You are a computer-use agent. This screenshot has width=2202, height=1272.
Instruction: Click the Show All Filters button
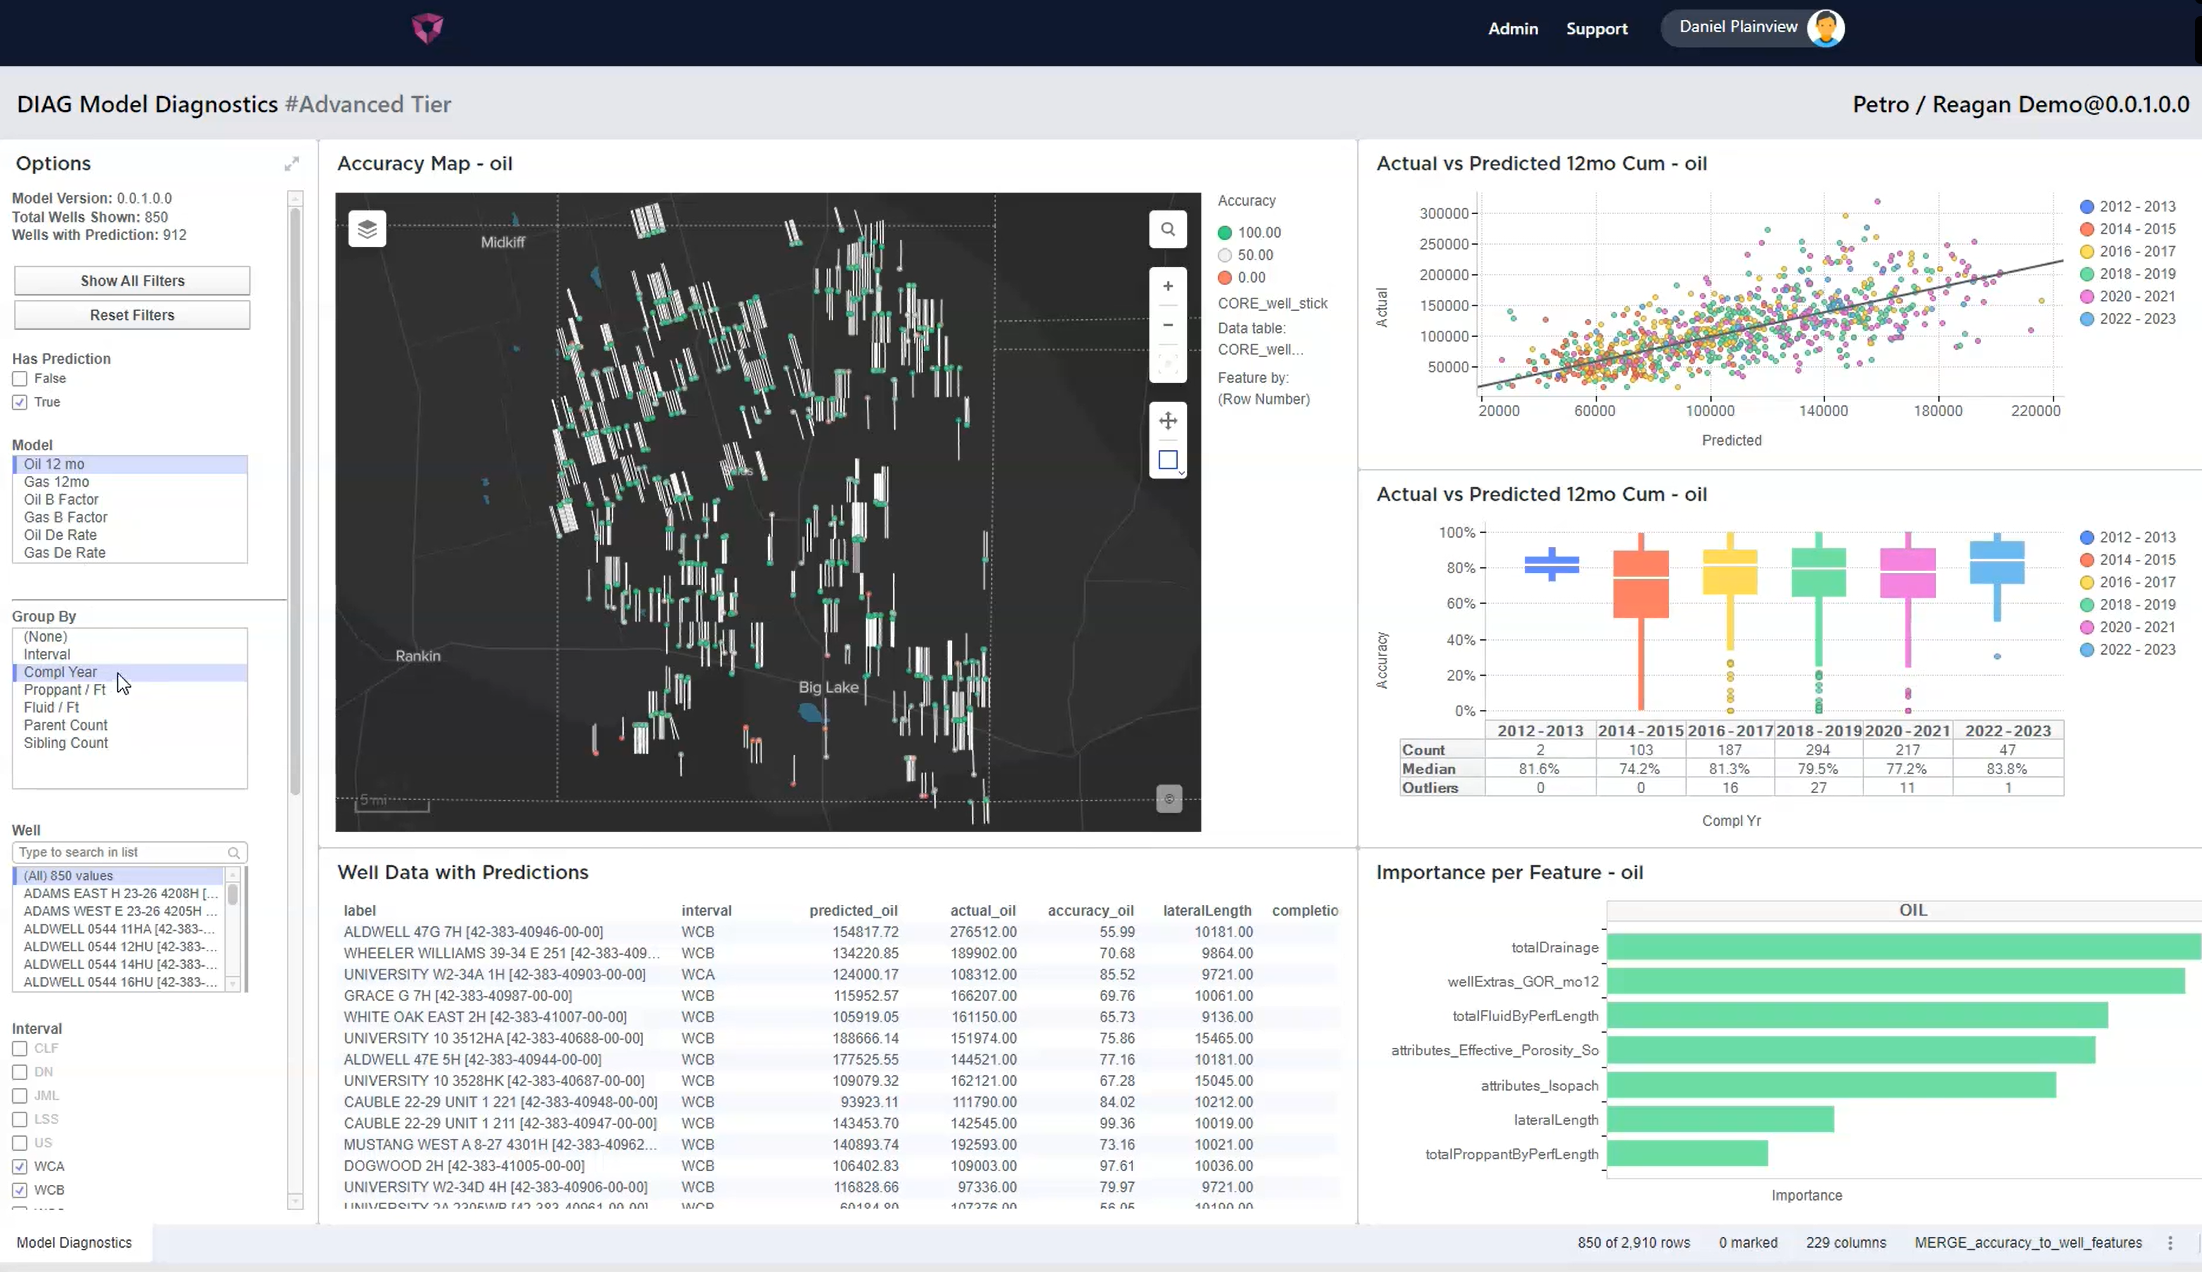pos(132,281)
